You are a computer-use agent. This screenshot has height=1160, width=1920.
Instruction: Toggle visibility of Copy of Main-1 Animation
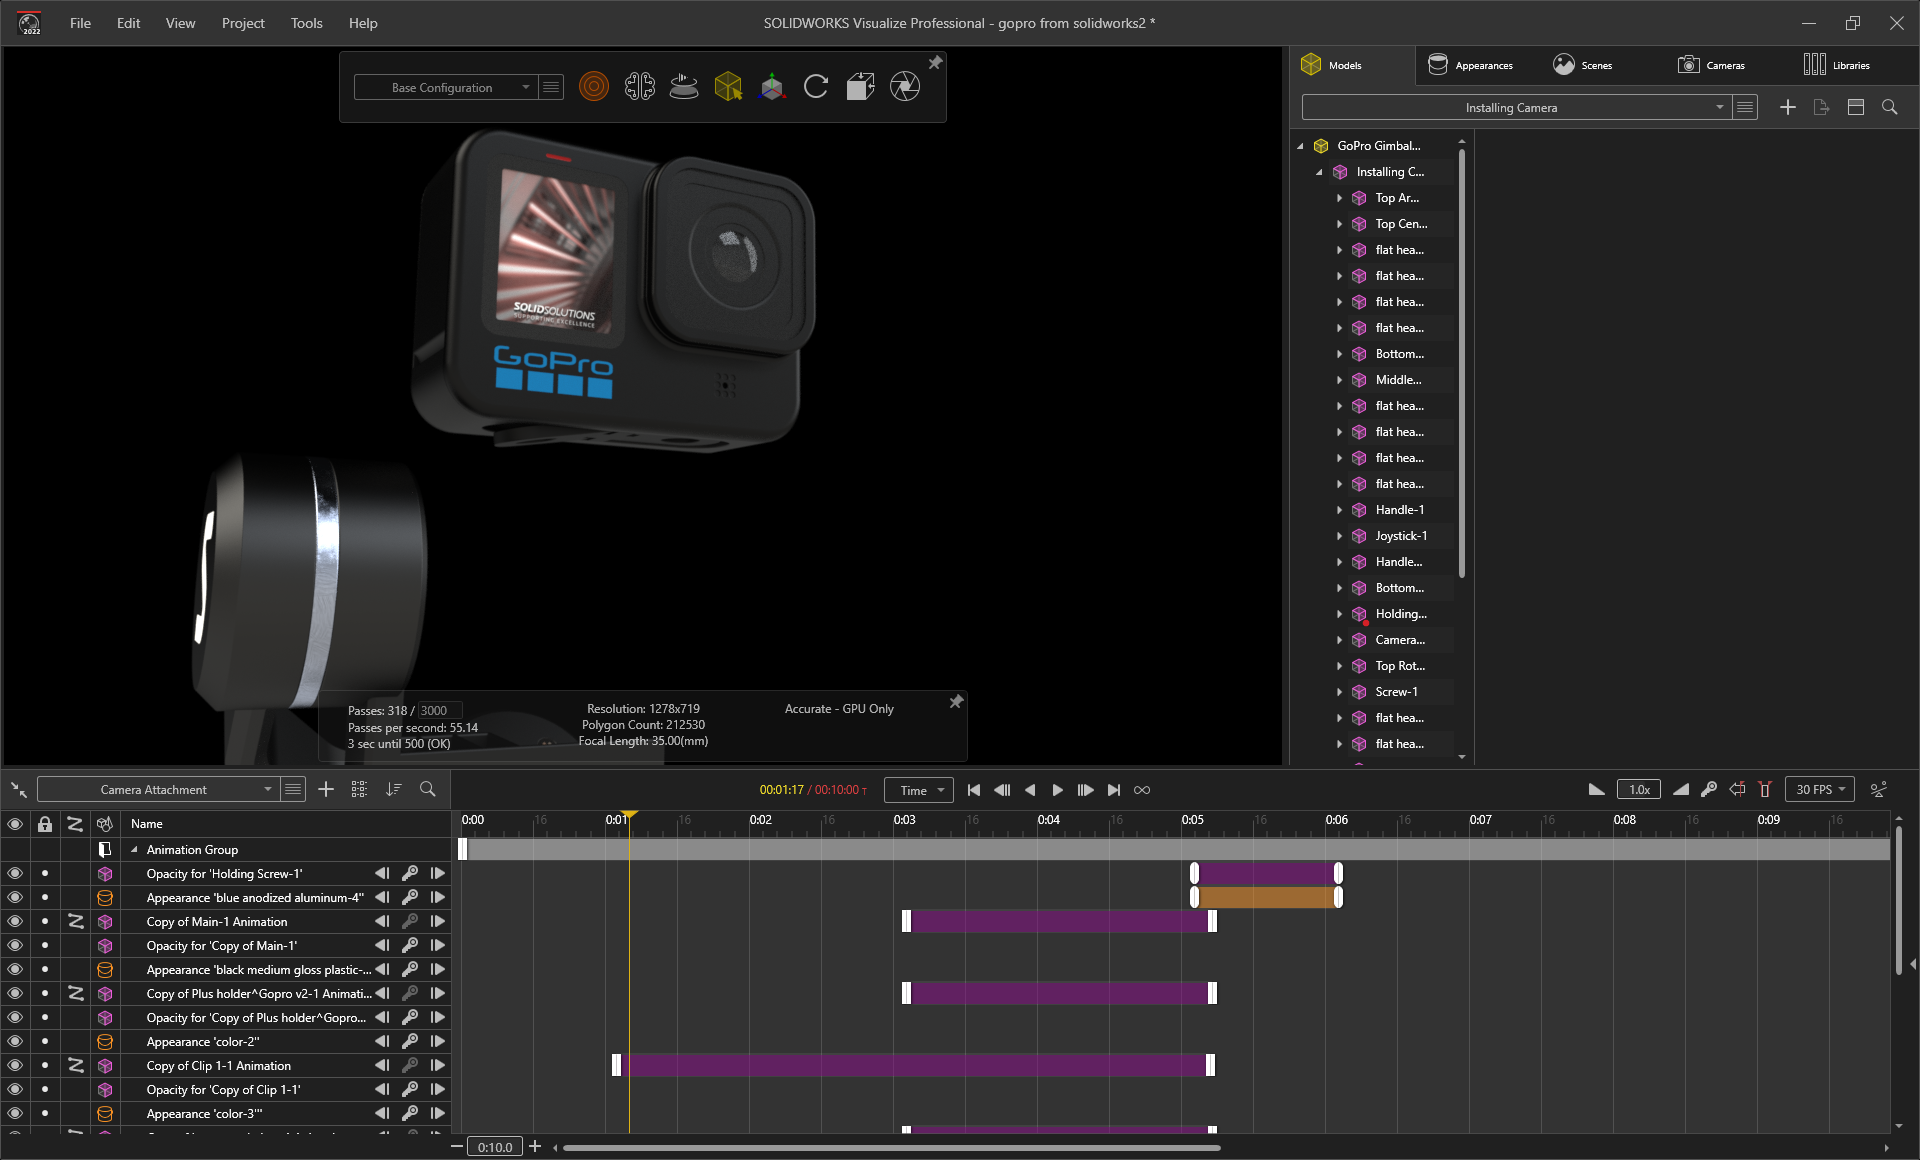pos(15,921)
